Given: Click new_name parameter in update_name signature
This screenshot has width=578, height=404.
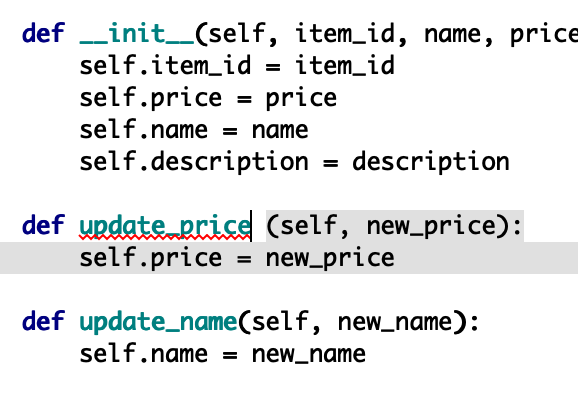Looking at the screenshot, I should click(395, 321).
